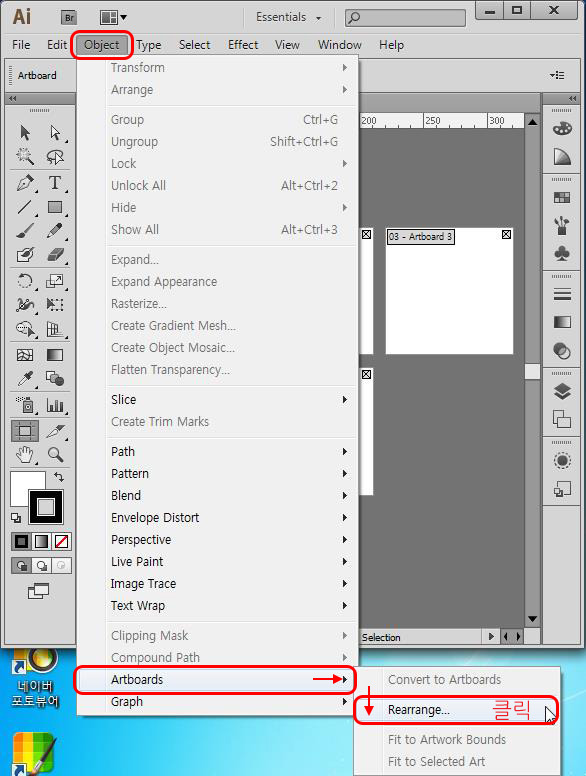Expand the Pattern submenu
This screenshot has height=776, width=586.
[230, 474]
